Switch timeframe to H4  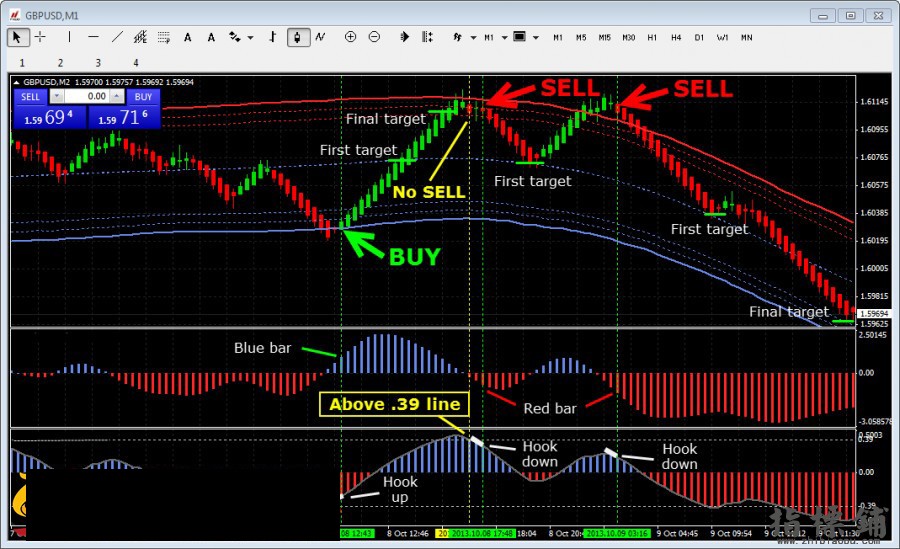pyautogui.click(x=676, y=37)
